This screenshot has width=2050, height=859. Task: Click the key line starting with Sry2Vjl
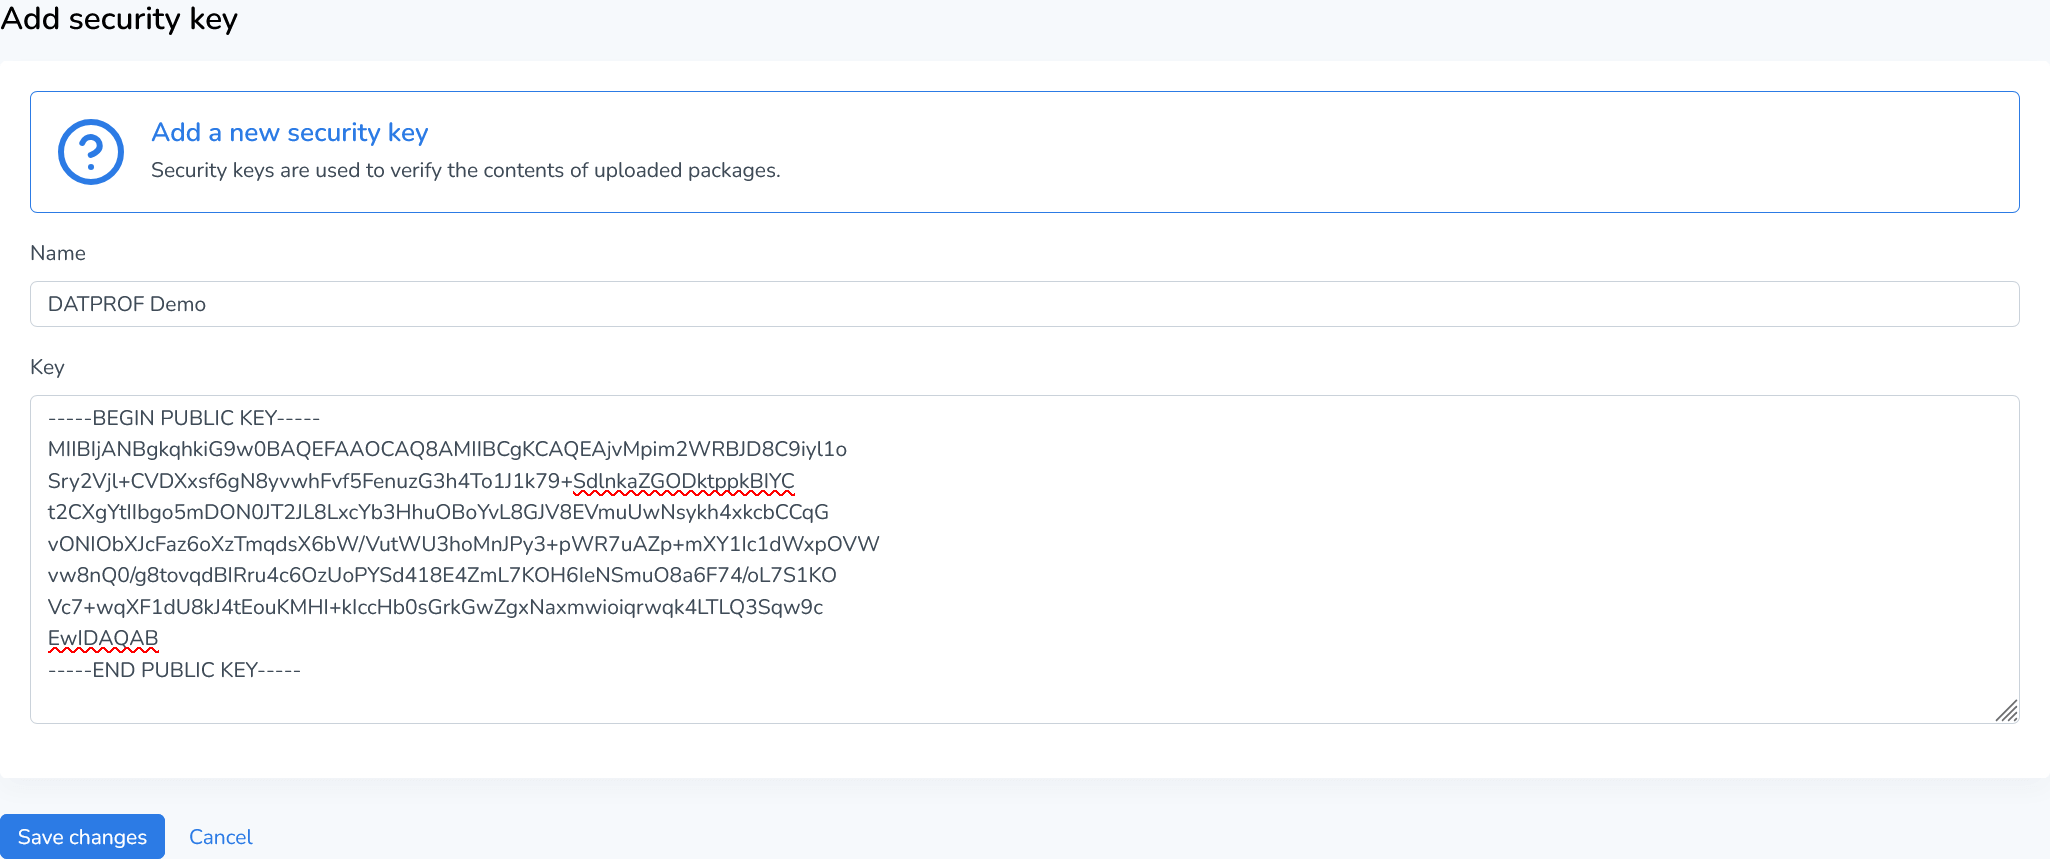300,481
